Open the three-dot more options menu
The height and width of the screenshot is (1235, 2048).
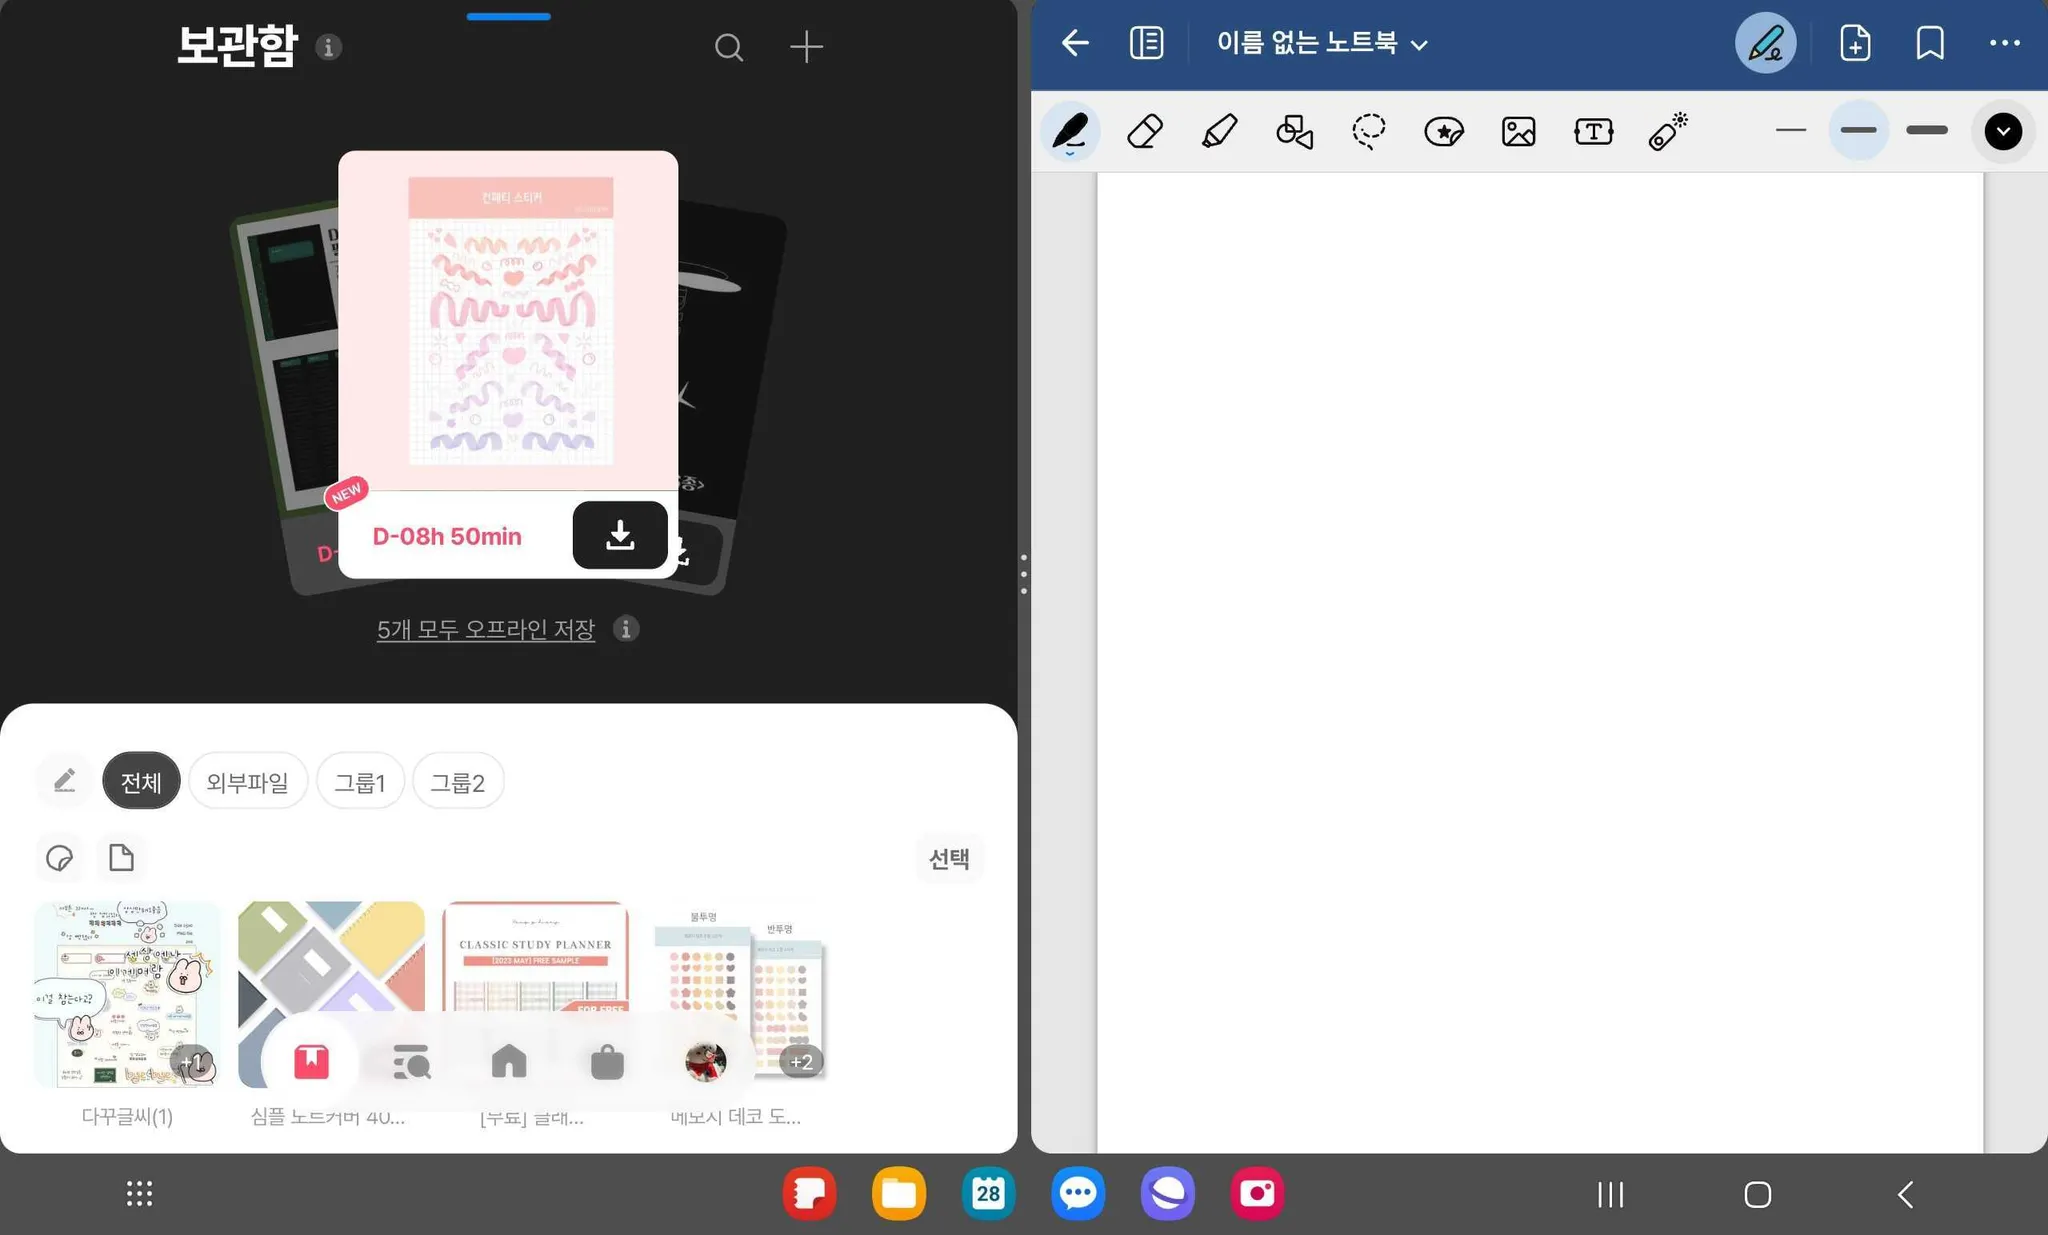click(2004, 43)
